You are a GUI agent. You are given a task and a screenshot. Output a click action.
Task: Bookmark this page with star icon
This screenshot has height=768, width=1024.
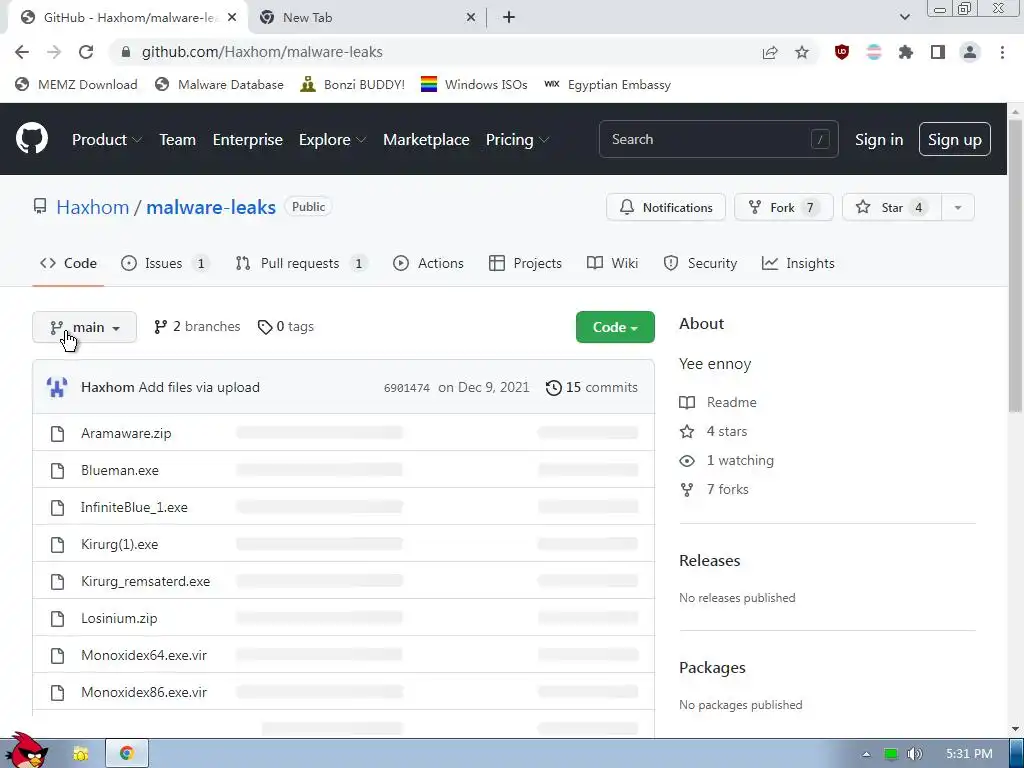(802, 52)
